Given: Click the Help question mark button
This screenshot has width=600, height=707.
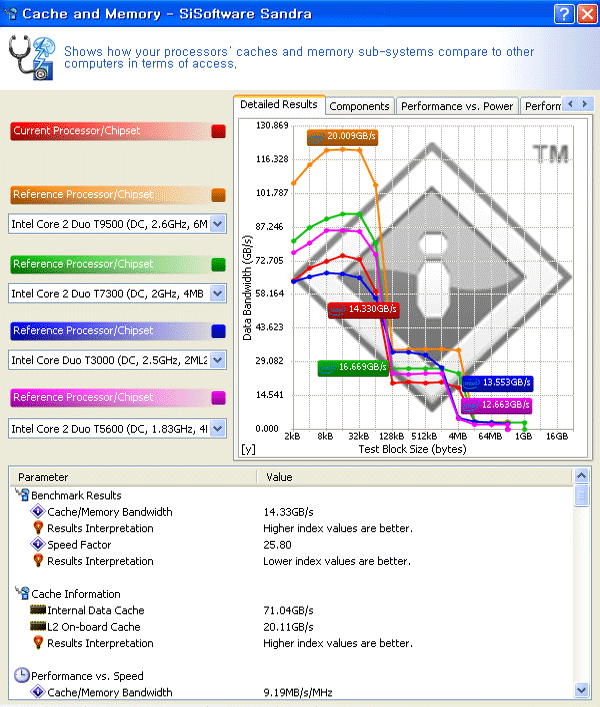Looking at the screenshot, I should (x=564, y=14).
